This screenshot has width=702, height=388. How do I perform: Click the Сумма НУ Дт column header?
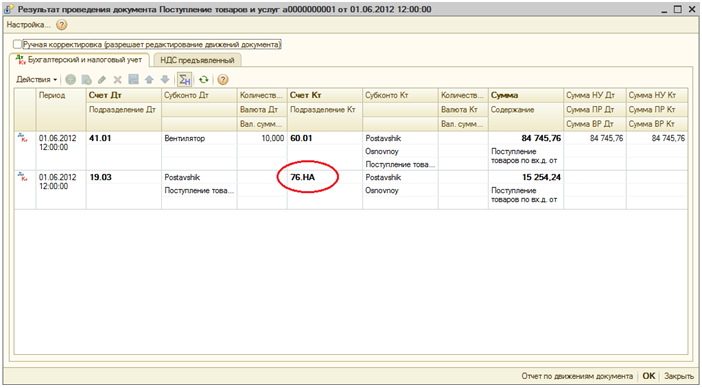(595, 95)
